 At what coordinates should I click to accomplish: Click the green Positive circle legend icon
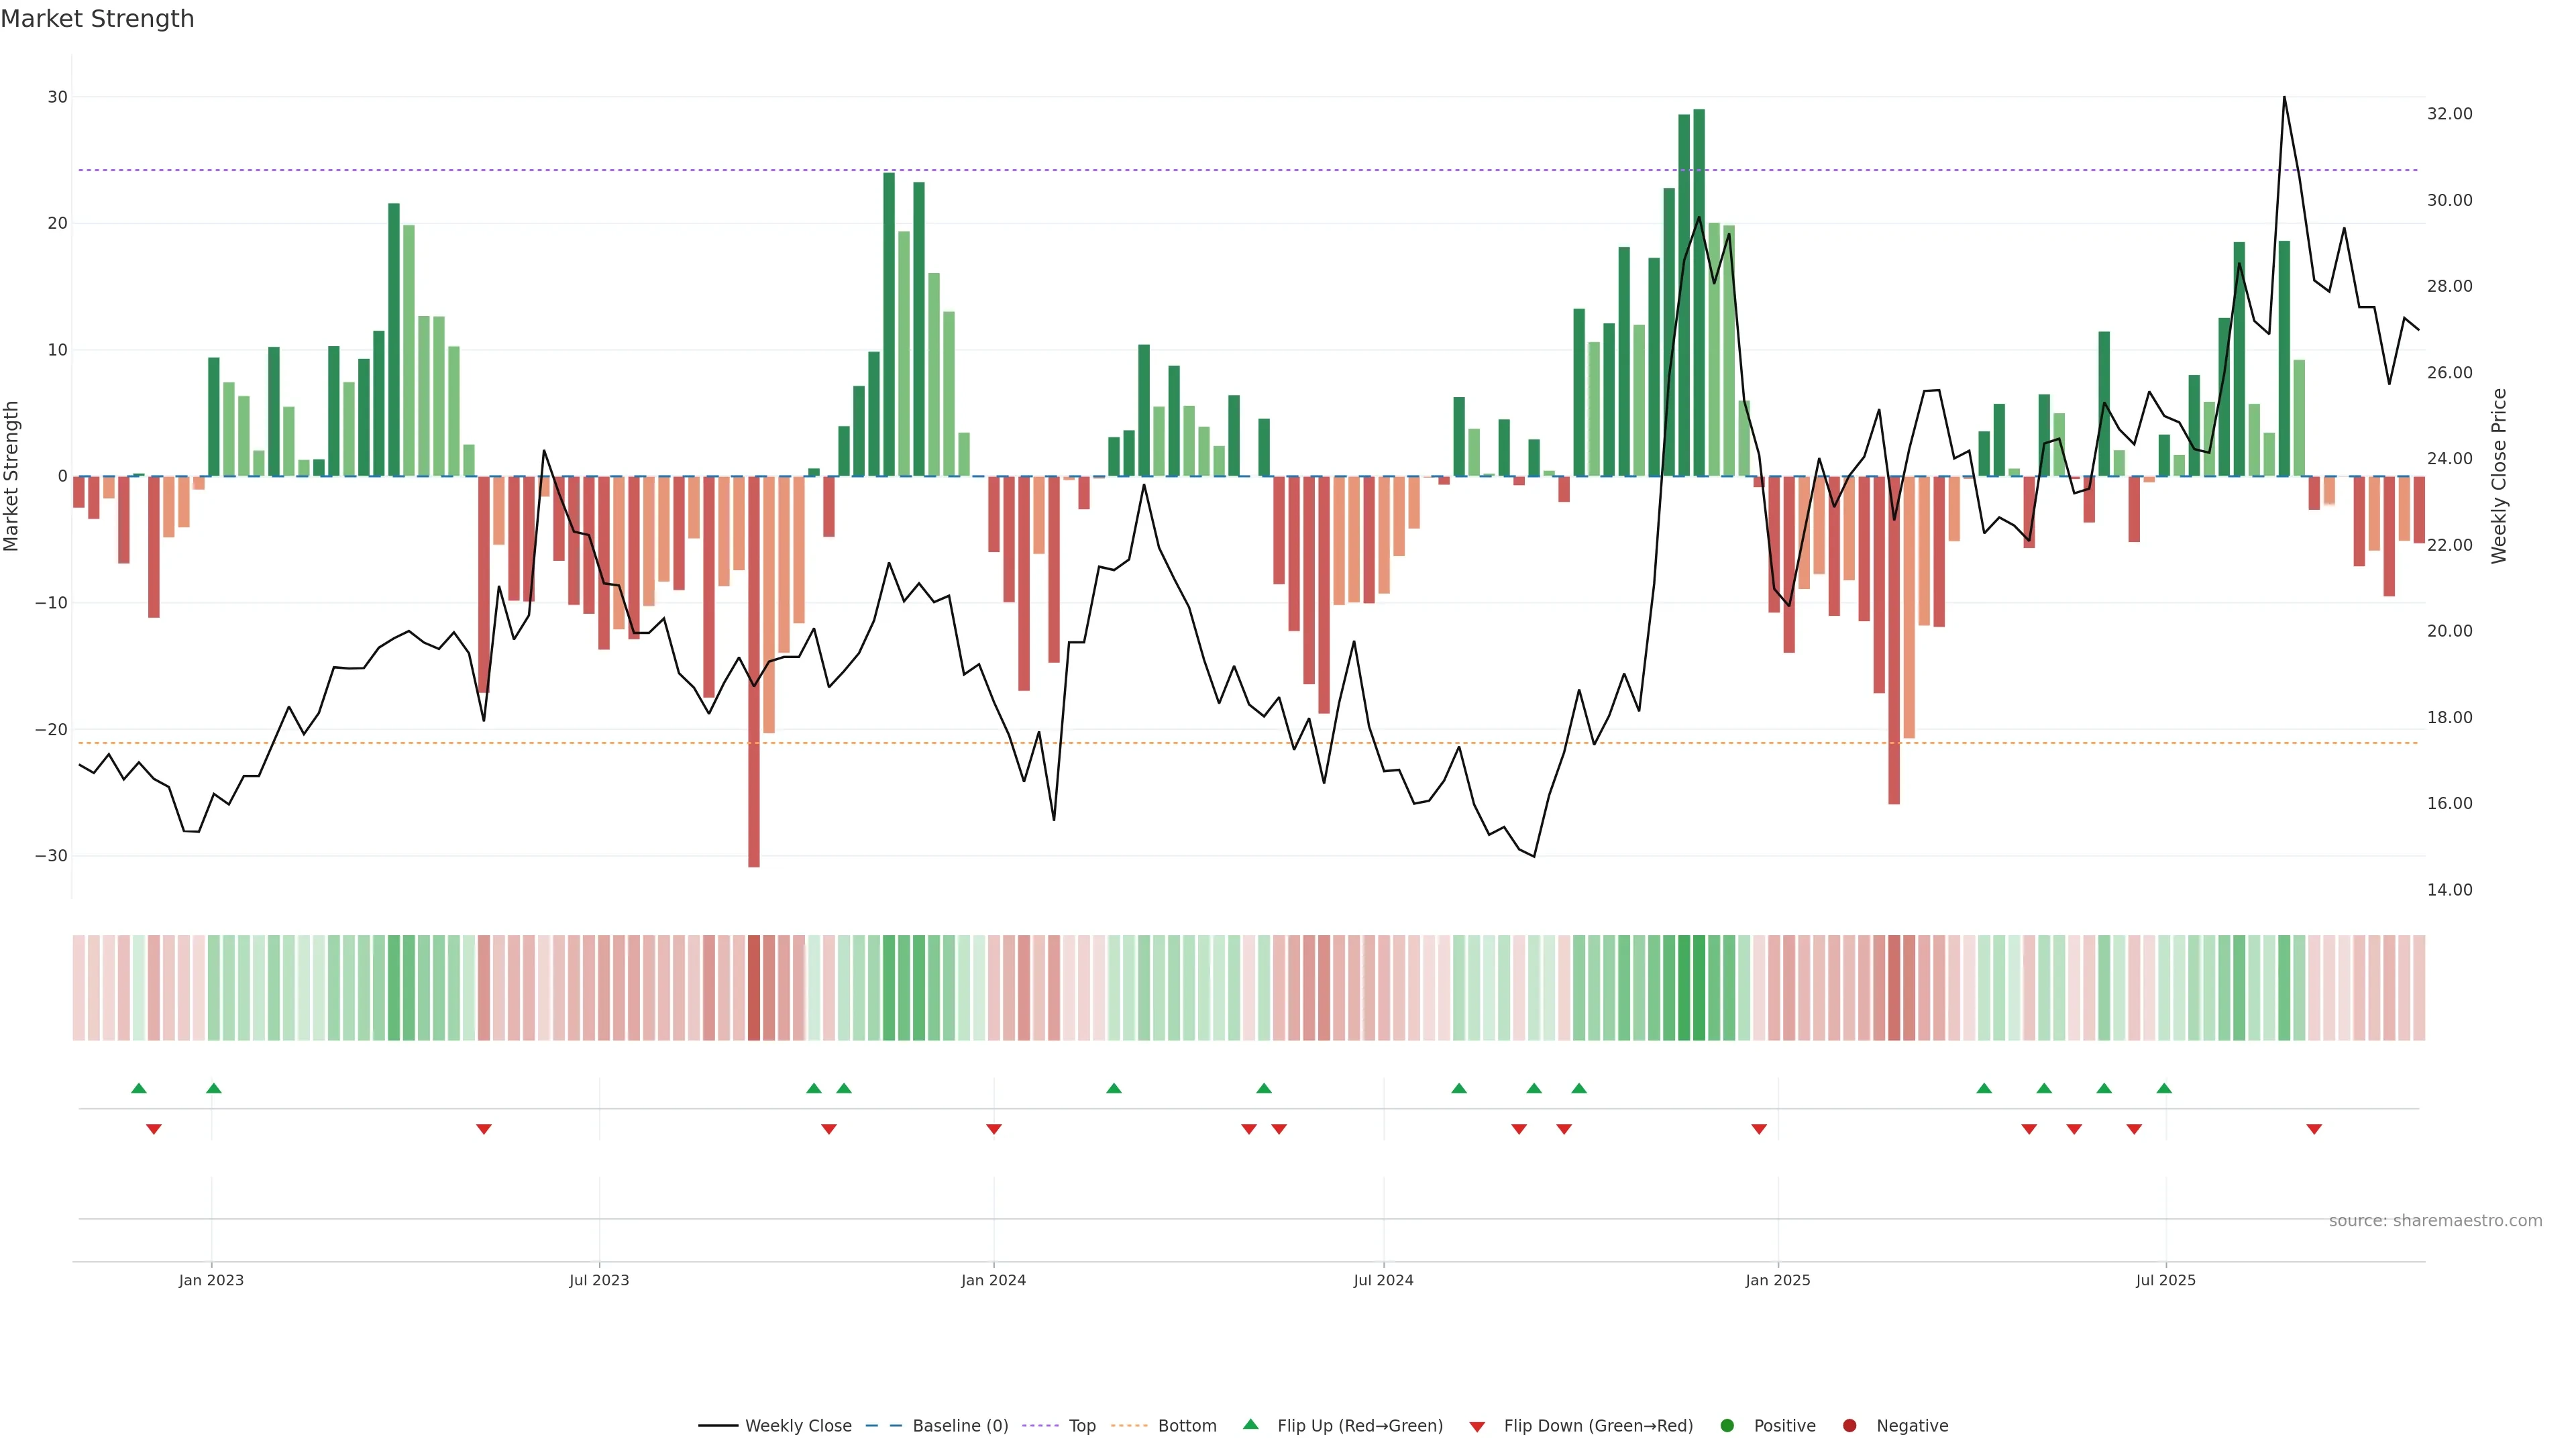tap(1727, 1425)
